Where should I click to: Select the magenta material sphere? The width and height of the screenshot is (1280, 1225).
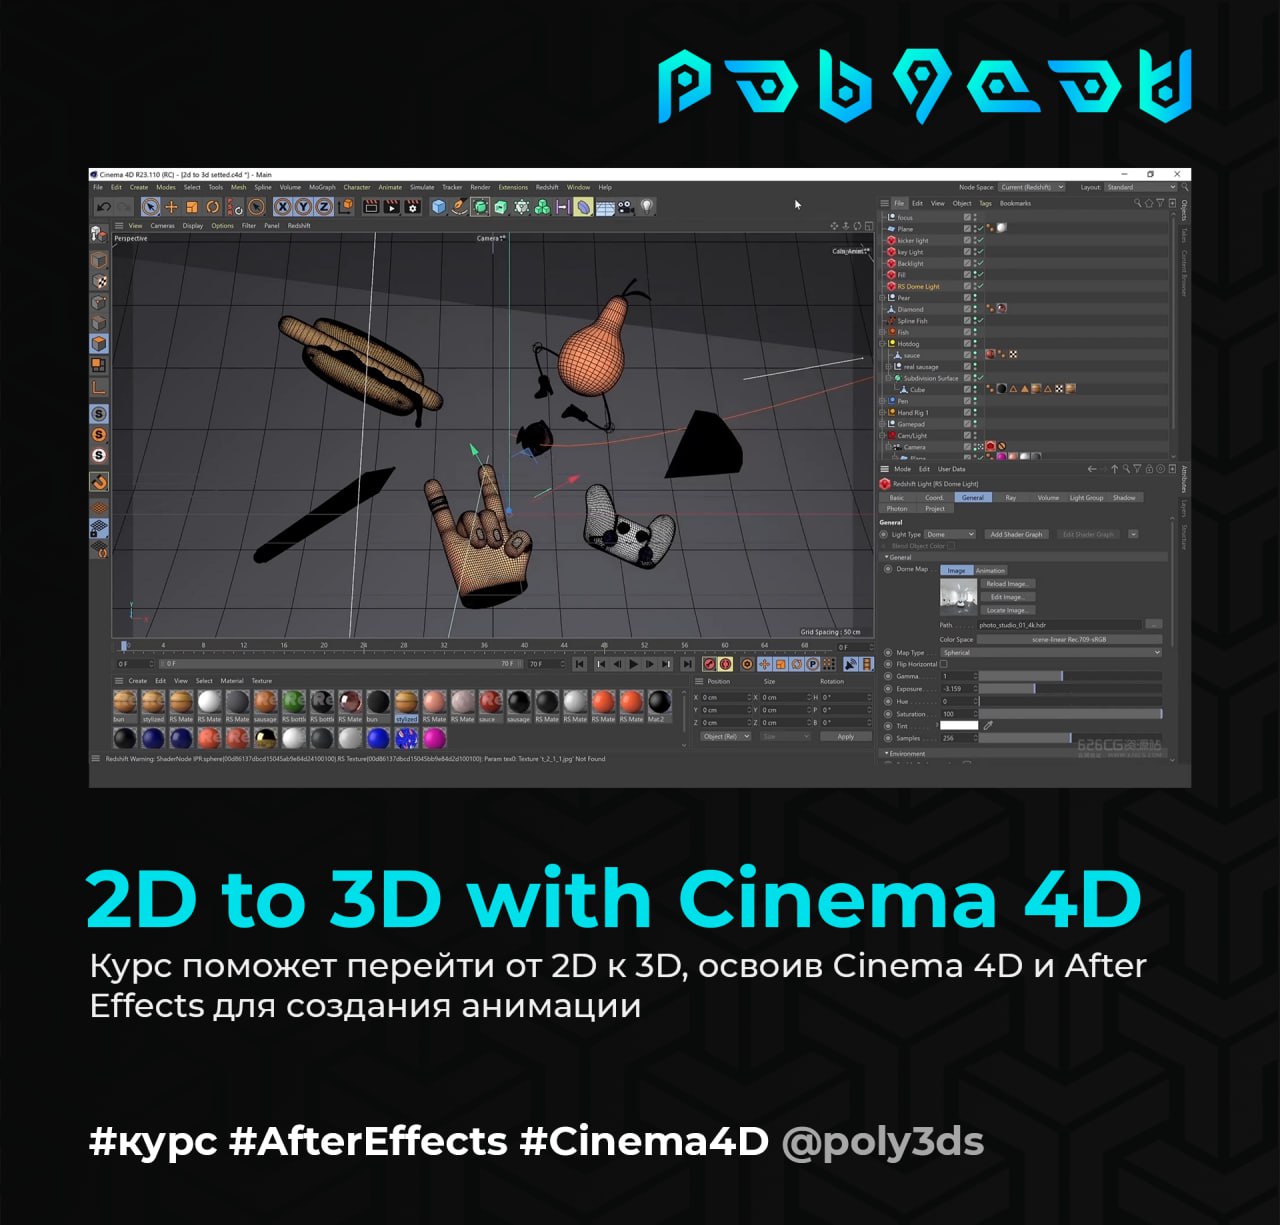point(434,738)
